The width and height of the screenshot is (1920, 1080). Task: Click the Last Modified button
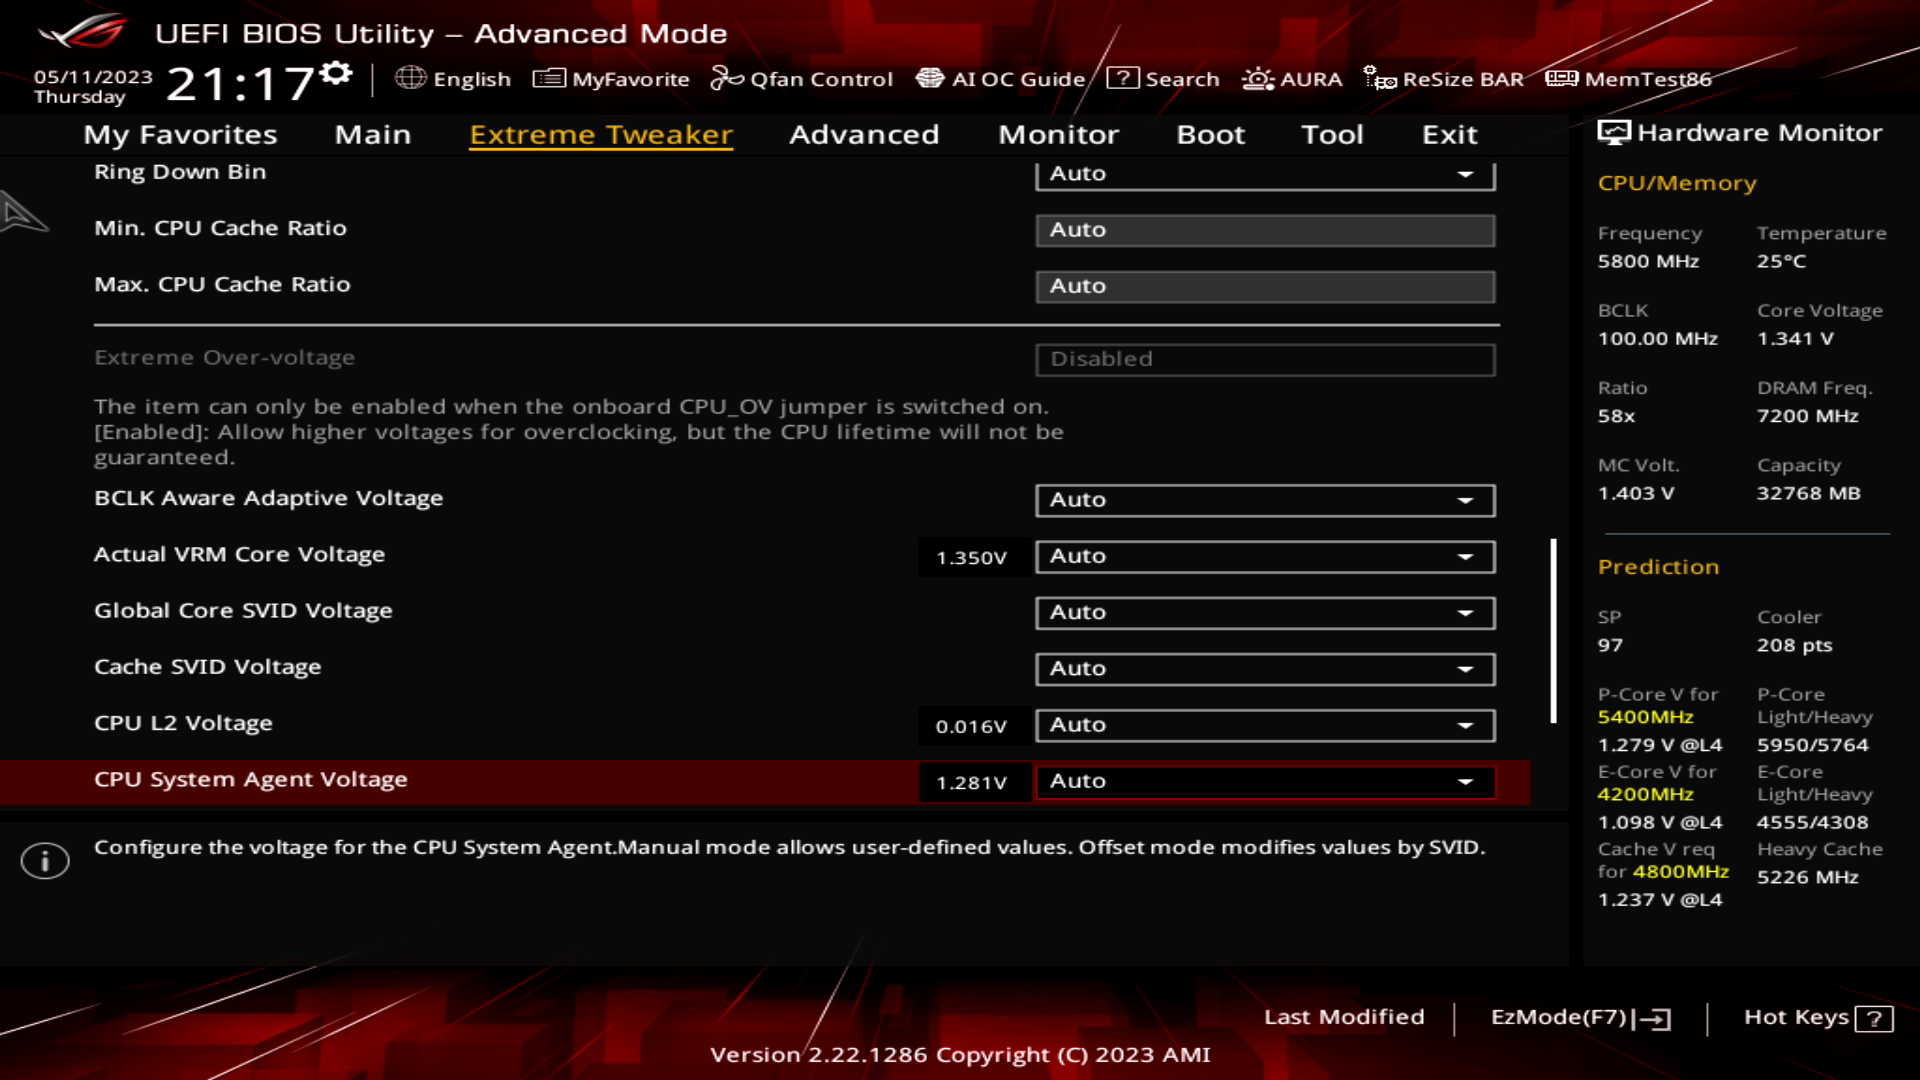coord(1344,1017)
